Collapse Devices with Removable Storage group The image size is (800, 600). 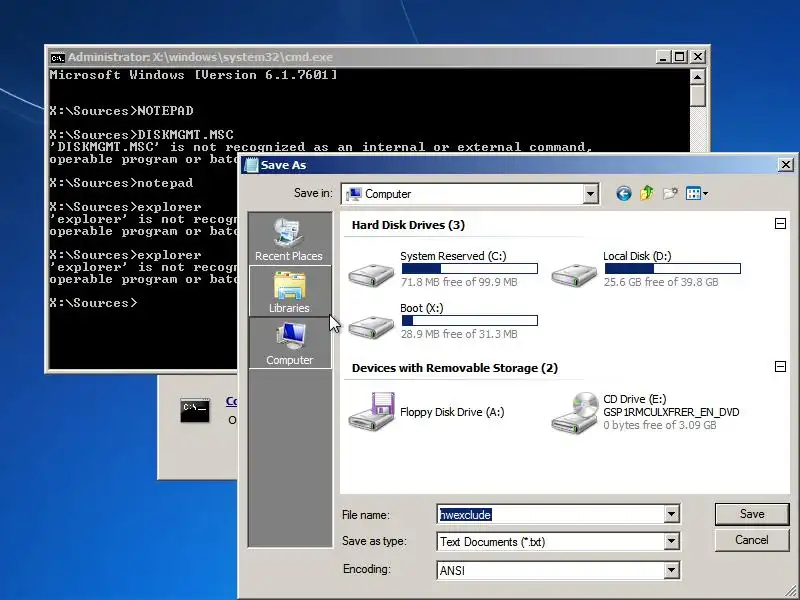point(780,366)
